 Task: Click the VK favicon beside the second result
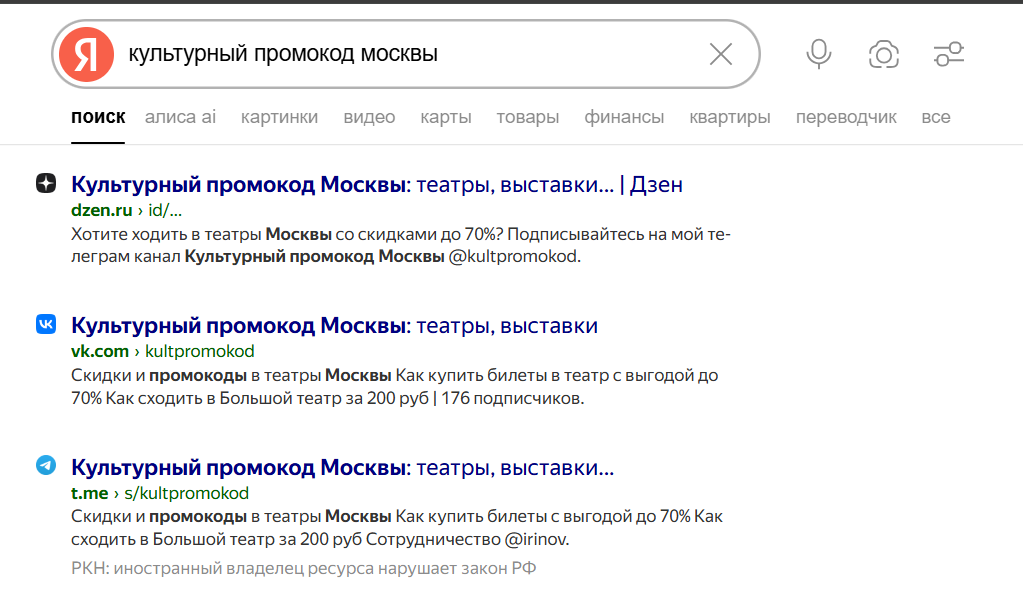point(46,324)
